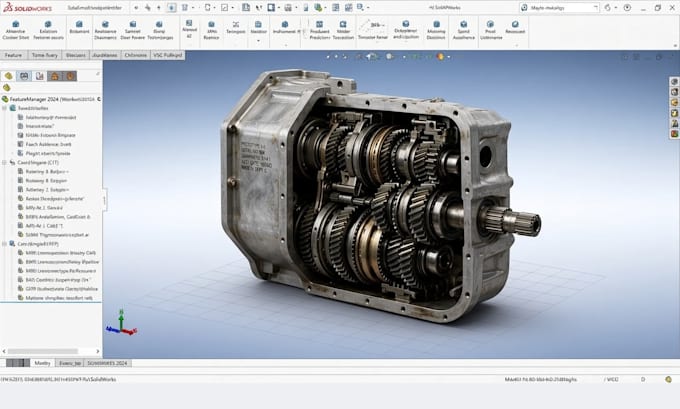The width and height of the screenshot is (680, 409).
Task: Click the 'Instument' ribbon tool
Action: (285, 27)
